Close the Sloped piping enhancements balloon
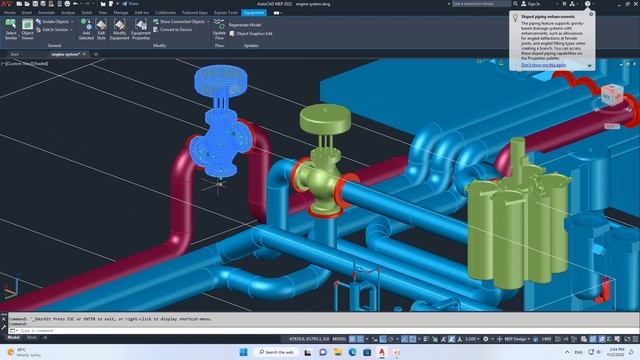Viewport: 640px width, 360px height. pos(591,14)
